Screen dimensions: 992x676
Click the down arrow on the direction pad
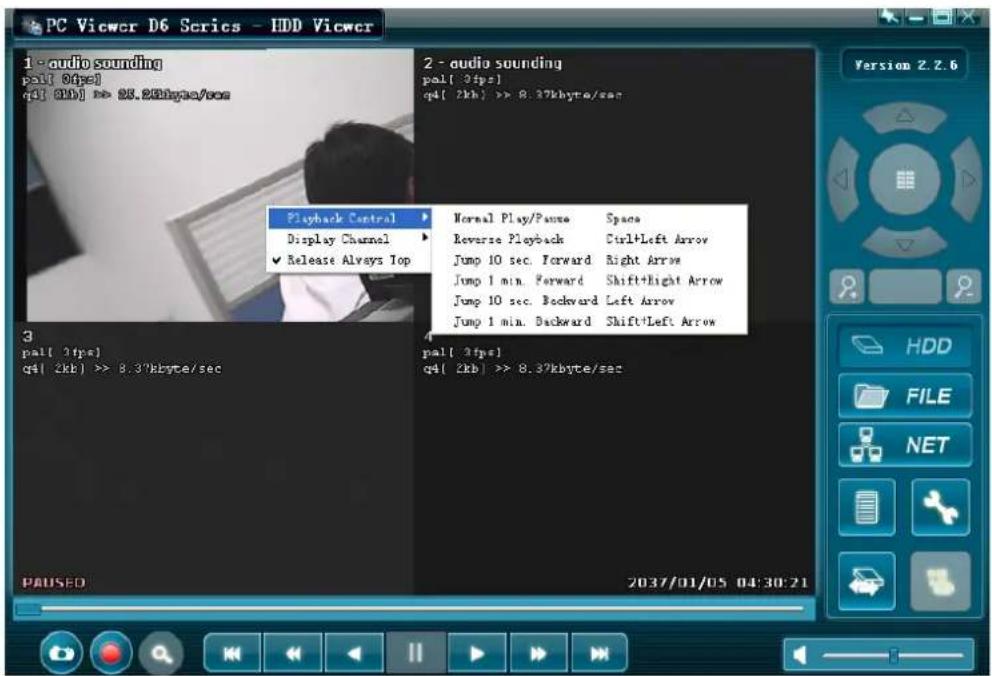905,243
